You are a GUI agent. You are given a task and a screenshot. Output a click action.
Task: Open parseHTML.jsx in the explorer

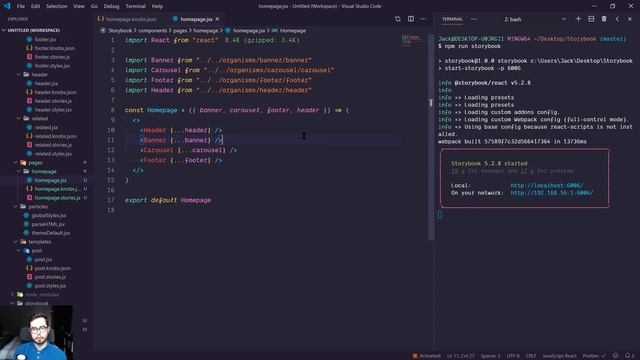(48, 224)
